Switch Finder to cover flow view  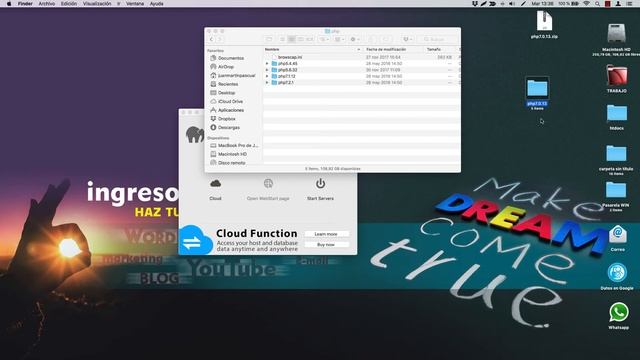309,39
